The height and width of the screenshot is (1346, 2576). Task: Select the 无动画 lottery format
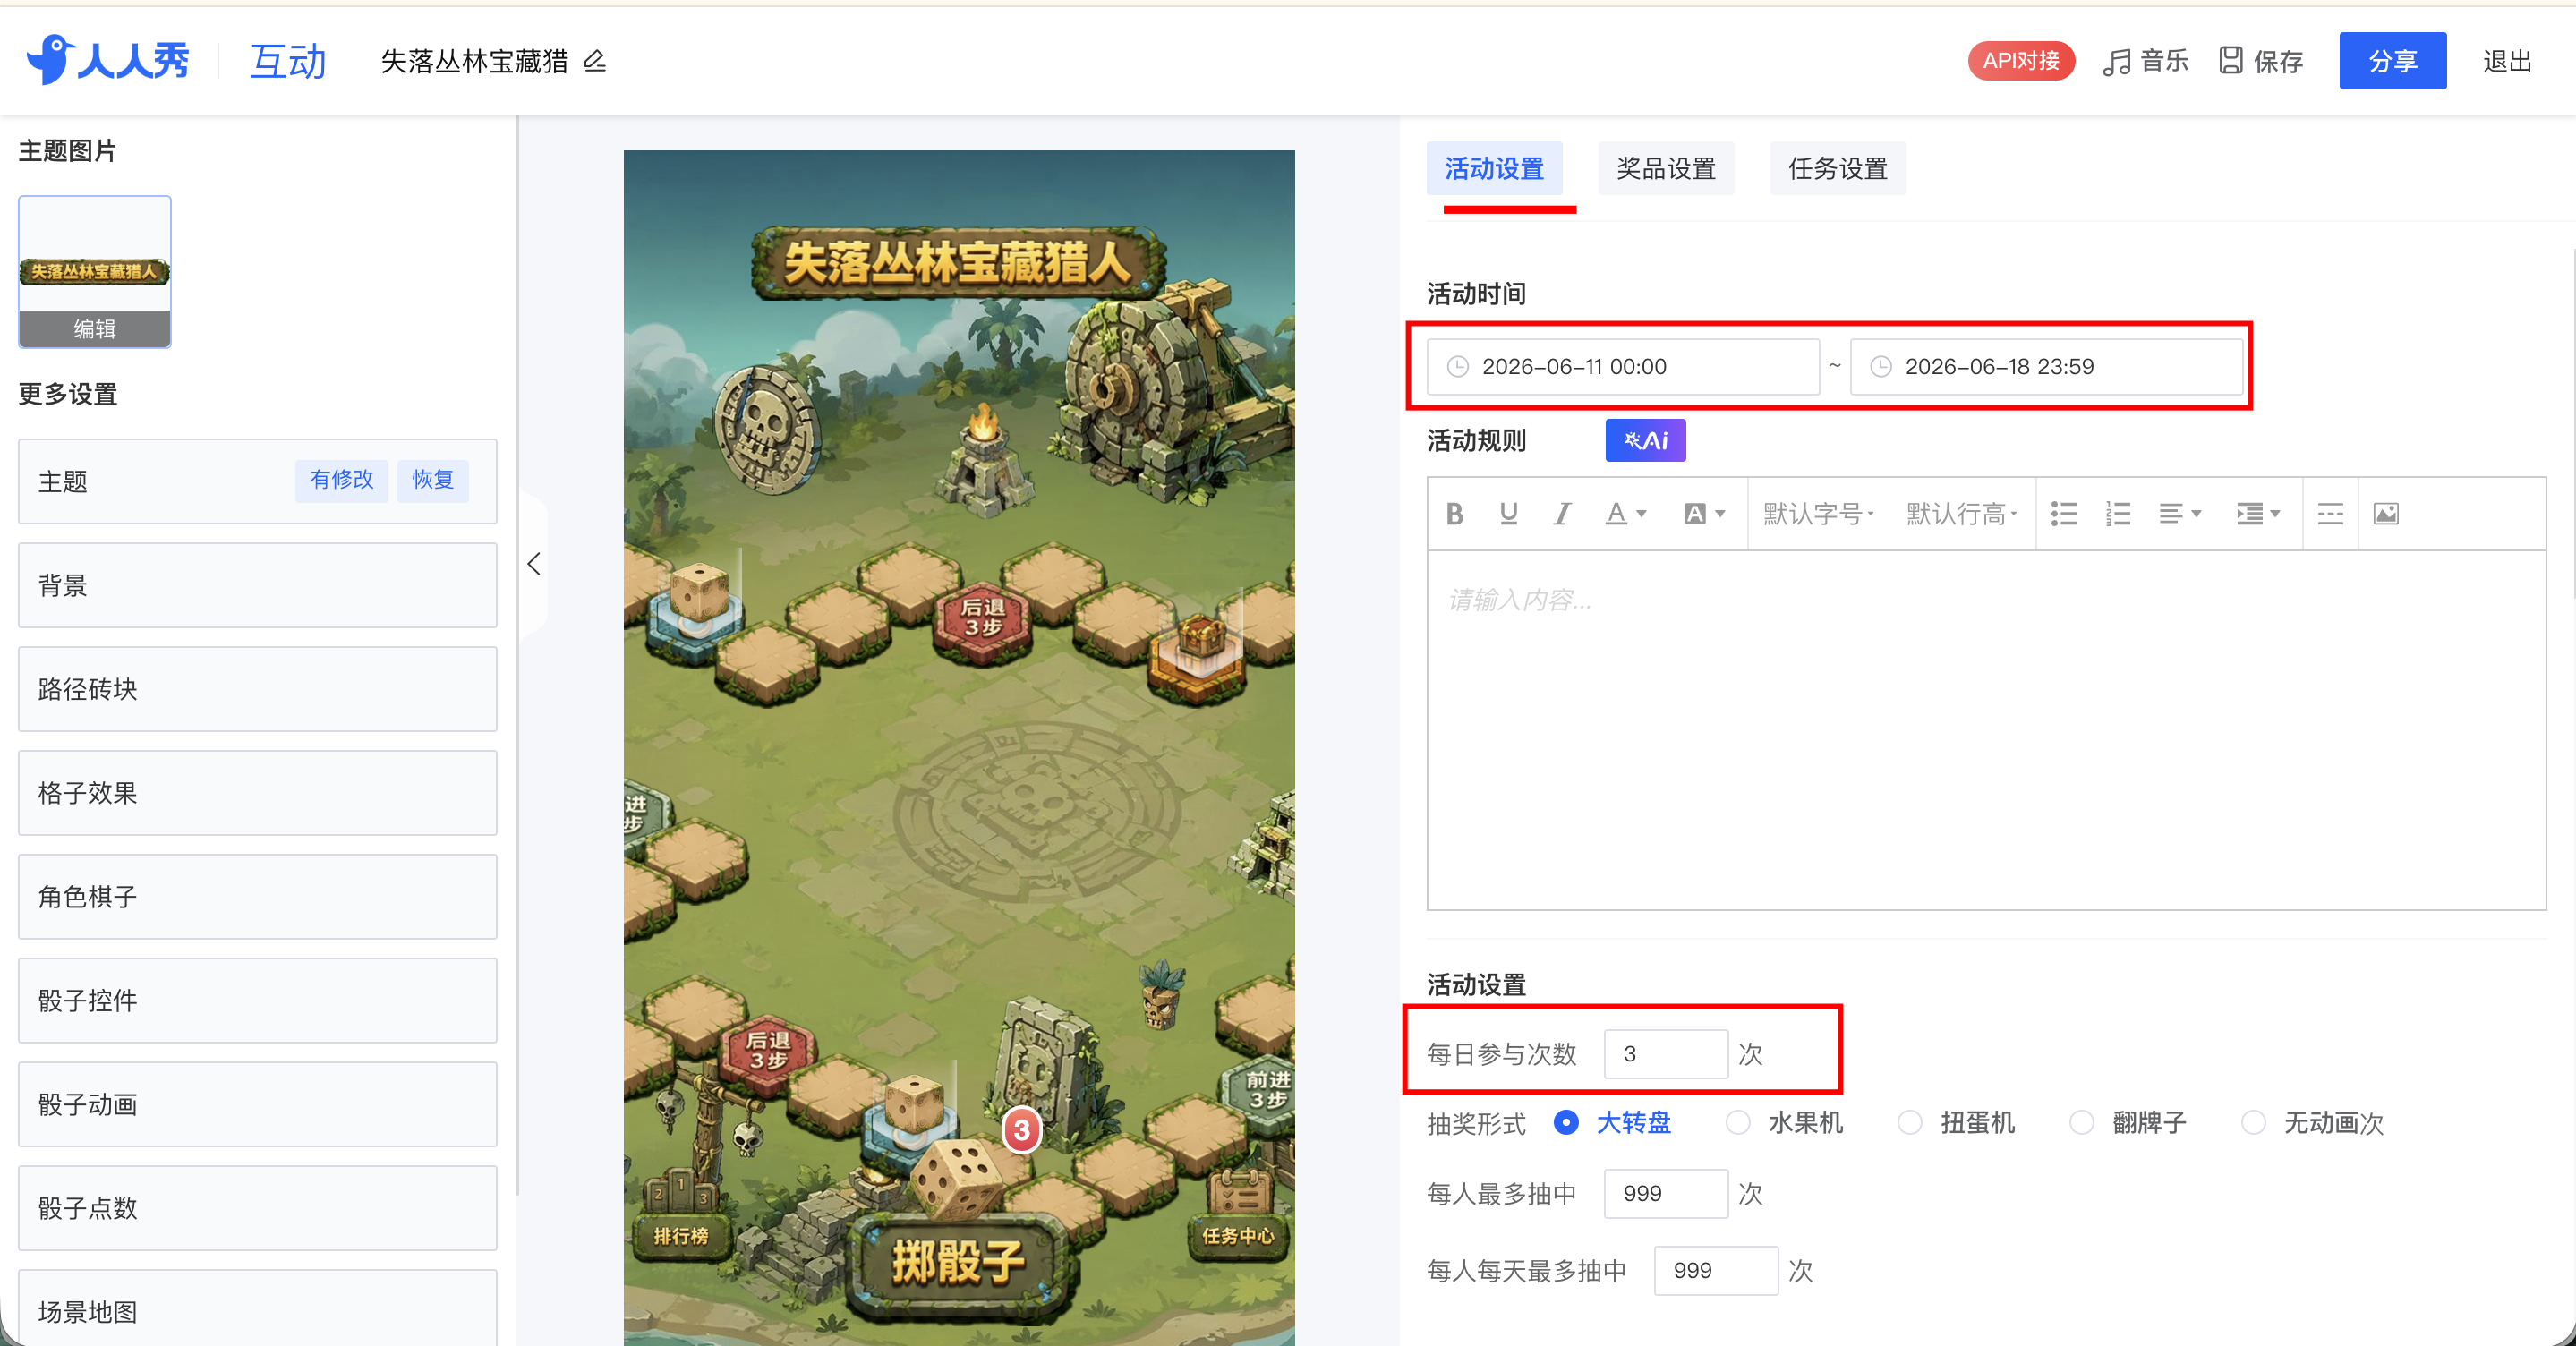[x=2300, y=1123]
